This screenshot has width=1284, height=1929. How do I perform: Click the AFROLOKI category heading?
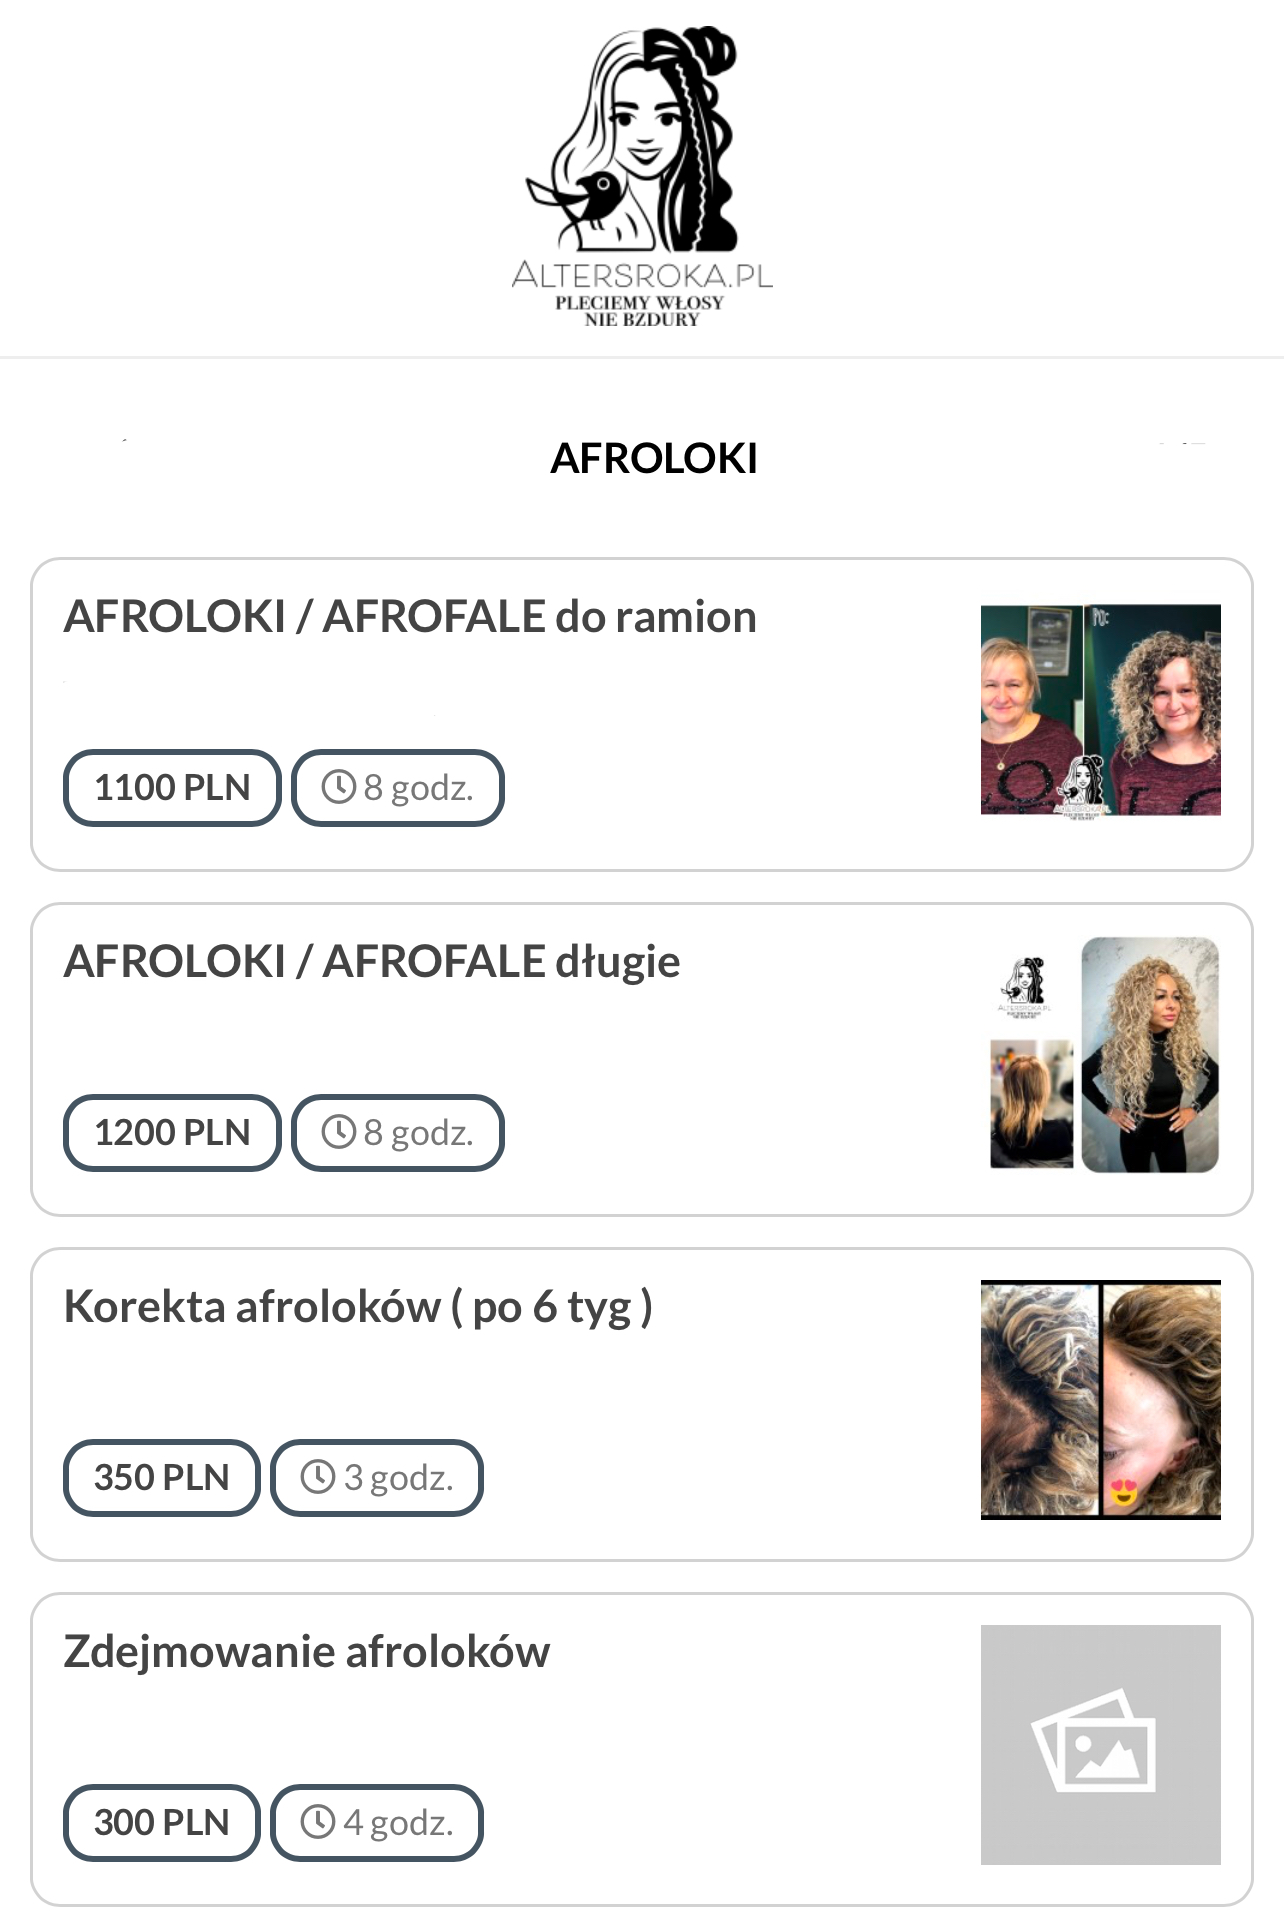[654, 459]
